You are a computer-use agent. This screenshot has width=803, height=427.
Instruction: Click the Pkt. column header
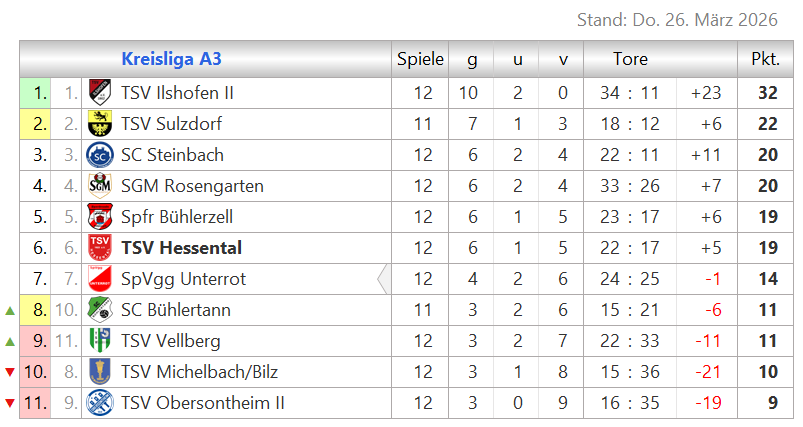coord(765,59)
